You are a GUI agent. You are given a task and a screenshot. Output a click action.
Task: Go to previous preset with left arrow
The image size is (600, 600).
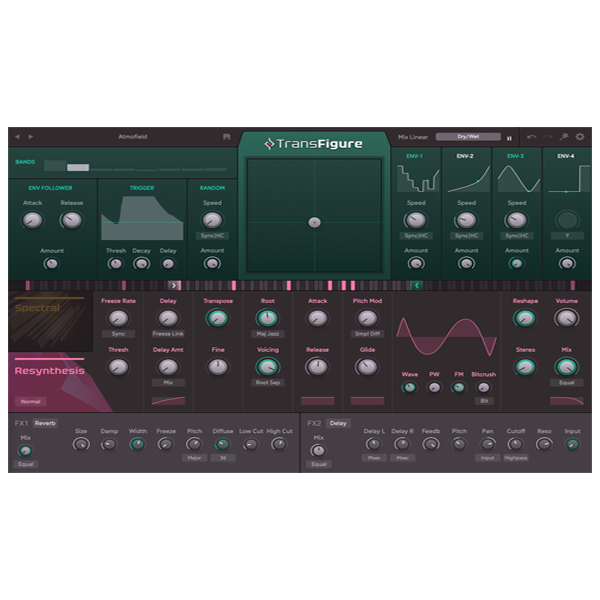coord(18,137)
